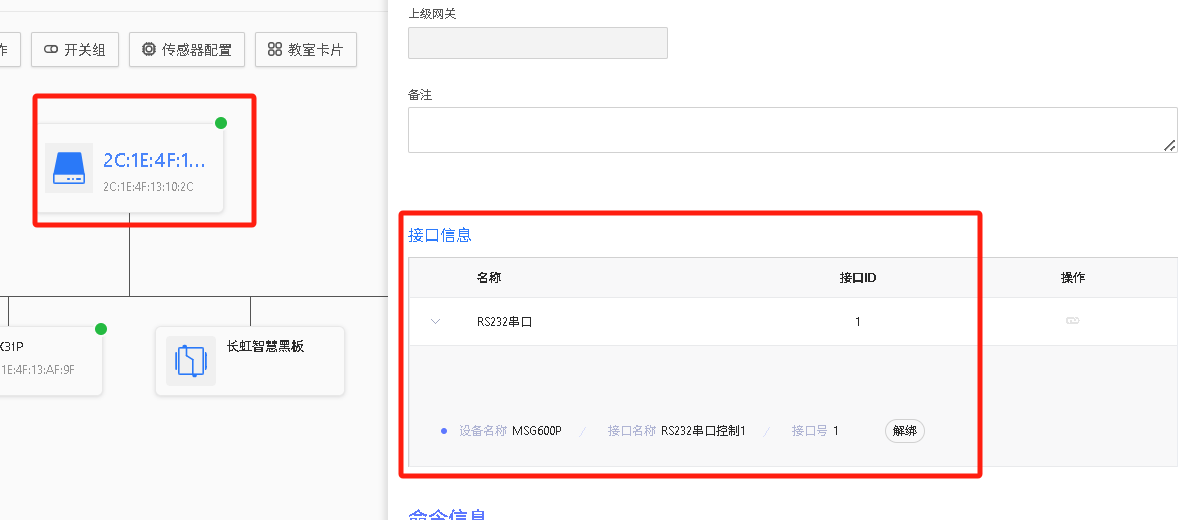Click the 上级网关 input field
Screen dimensions: 1197x520
[537, 43]
